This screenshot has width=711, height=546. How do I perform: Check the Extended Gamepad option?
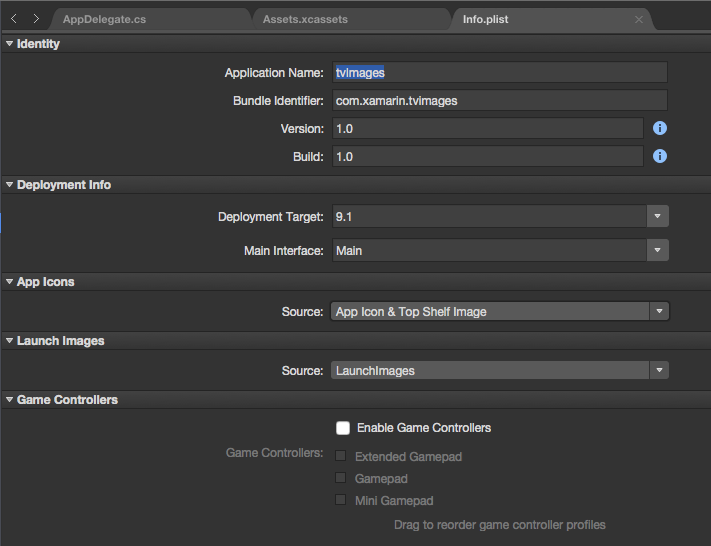click(x=341, y=457)
